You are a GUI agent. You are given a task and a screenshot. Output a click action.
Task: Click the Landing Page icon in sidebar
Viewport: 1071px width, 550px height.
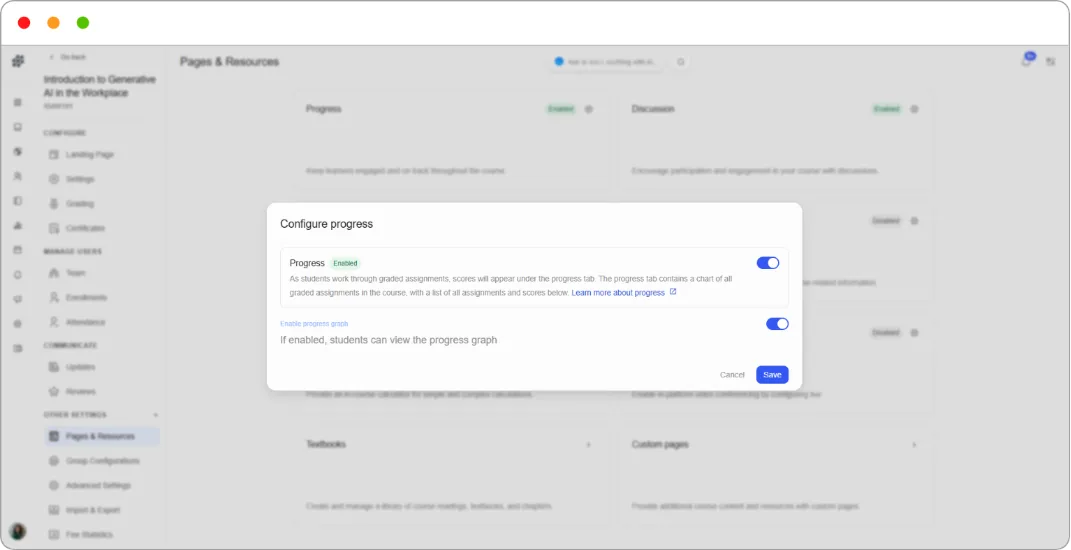point(53,154)
